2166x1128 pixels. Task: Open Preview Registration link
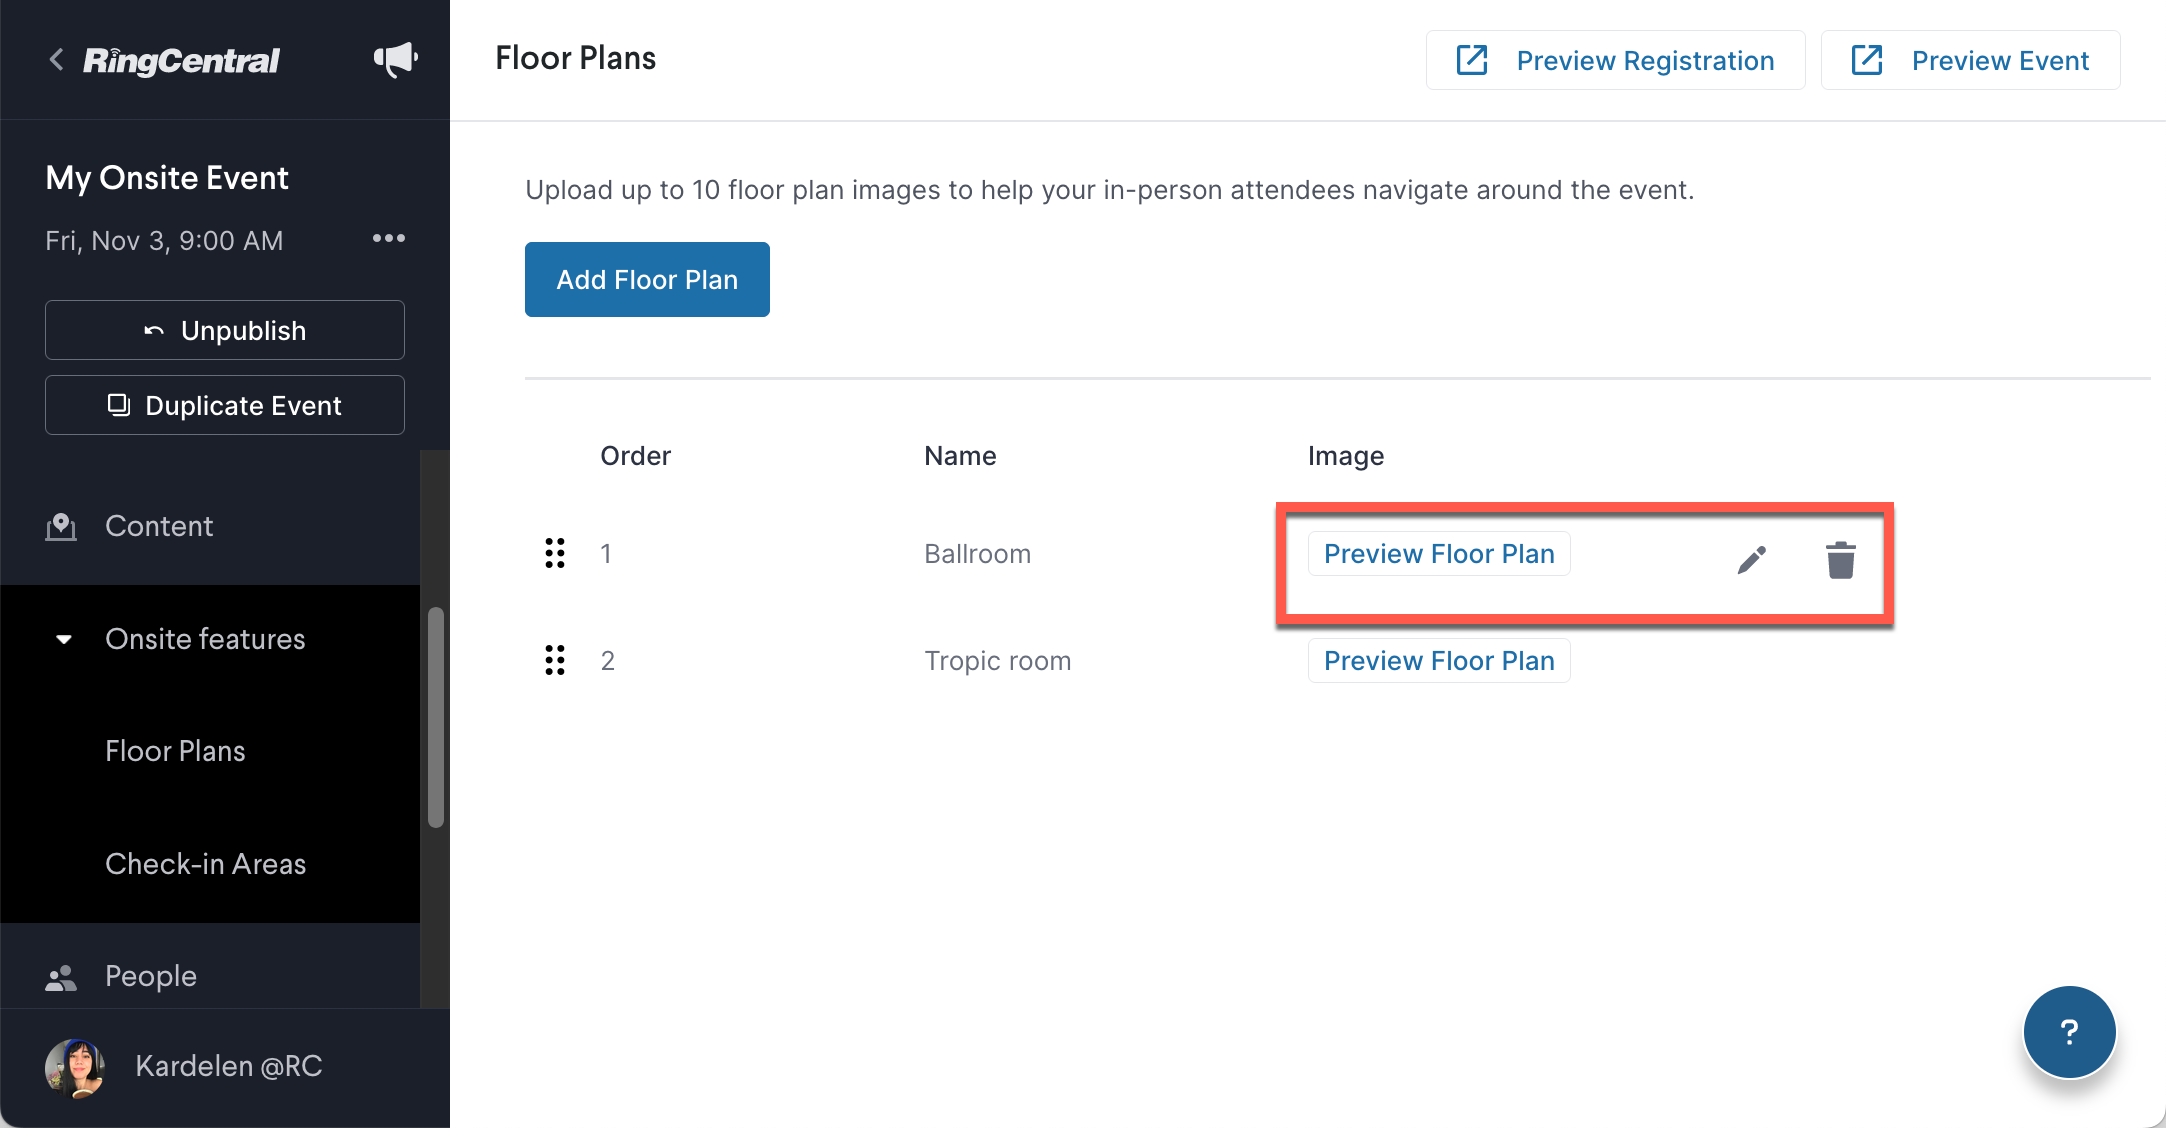pyautogui.click(x=1616, y=60)
